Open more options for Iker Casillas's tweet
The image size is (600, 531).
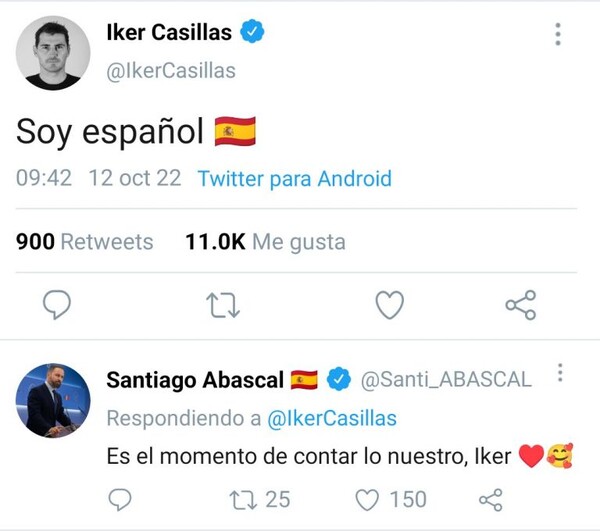557,35
